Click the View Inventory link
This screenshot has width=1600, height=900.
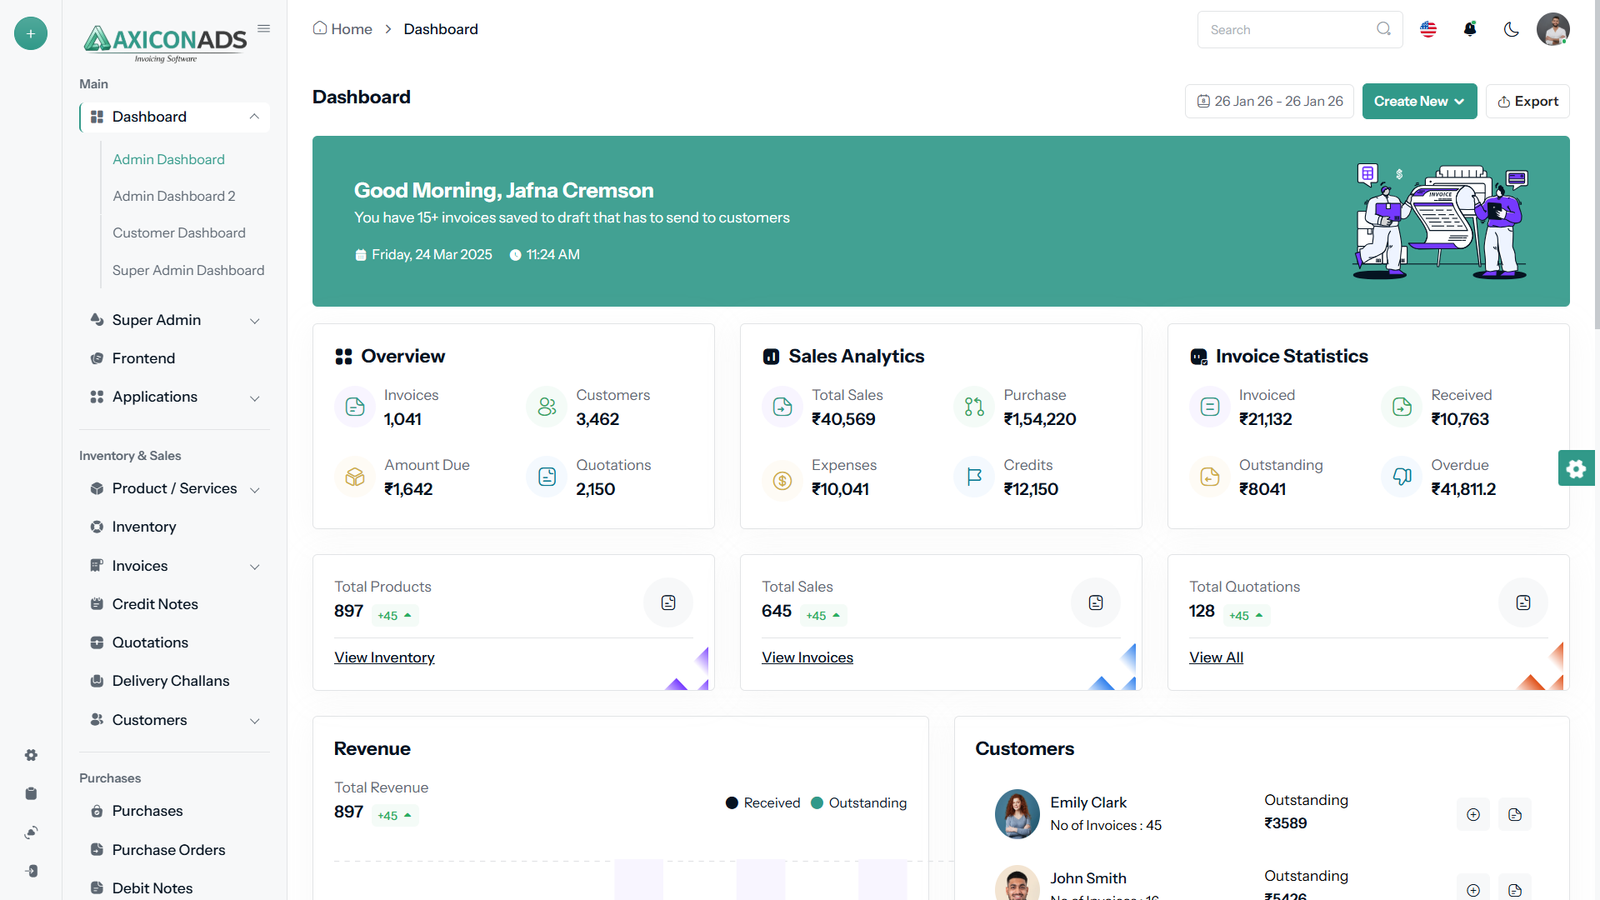coord(384,658)
